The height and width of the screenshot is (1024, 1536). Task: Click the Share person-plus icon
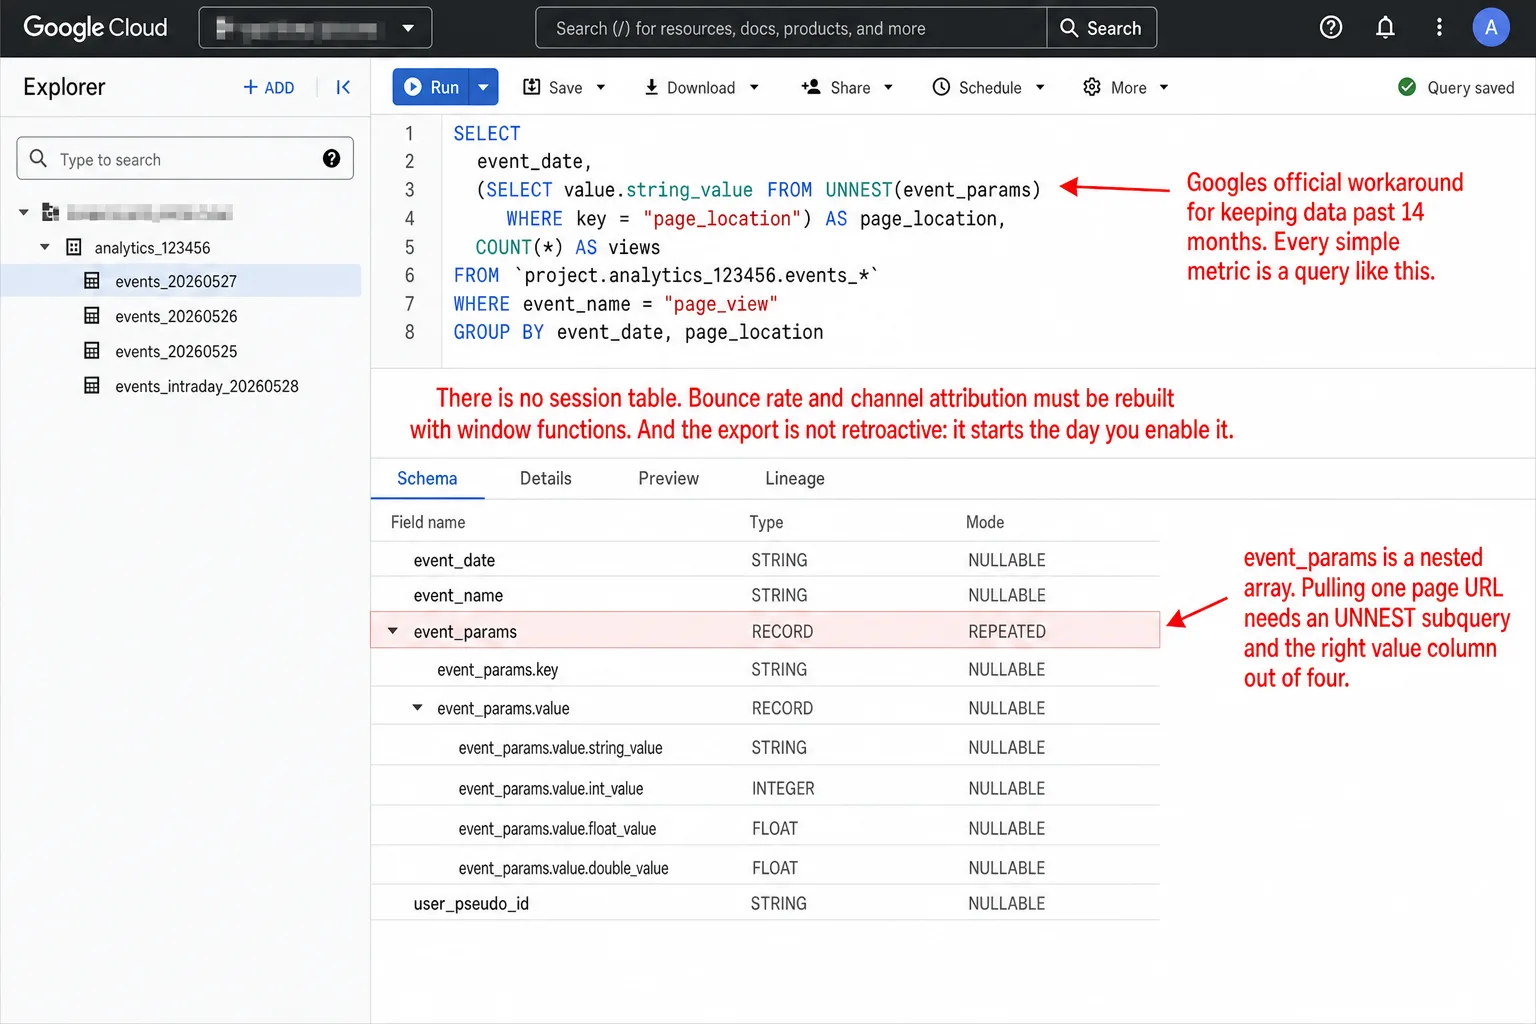(811, 87)
